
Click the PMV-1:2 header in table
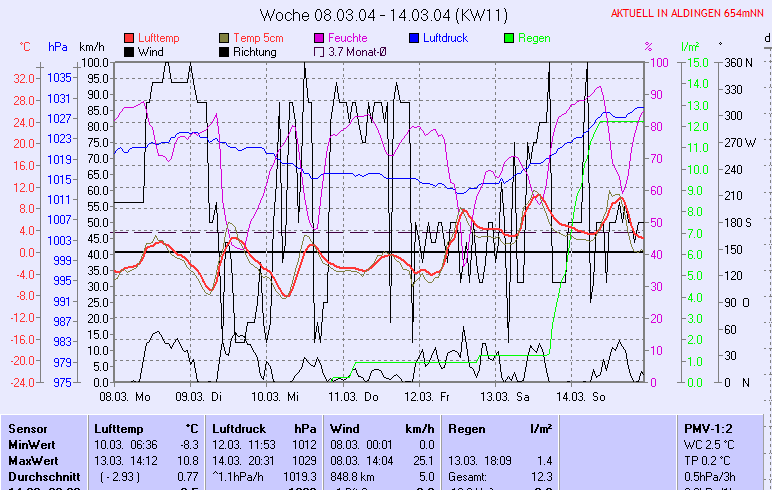click(x=707, y=428)
